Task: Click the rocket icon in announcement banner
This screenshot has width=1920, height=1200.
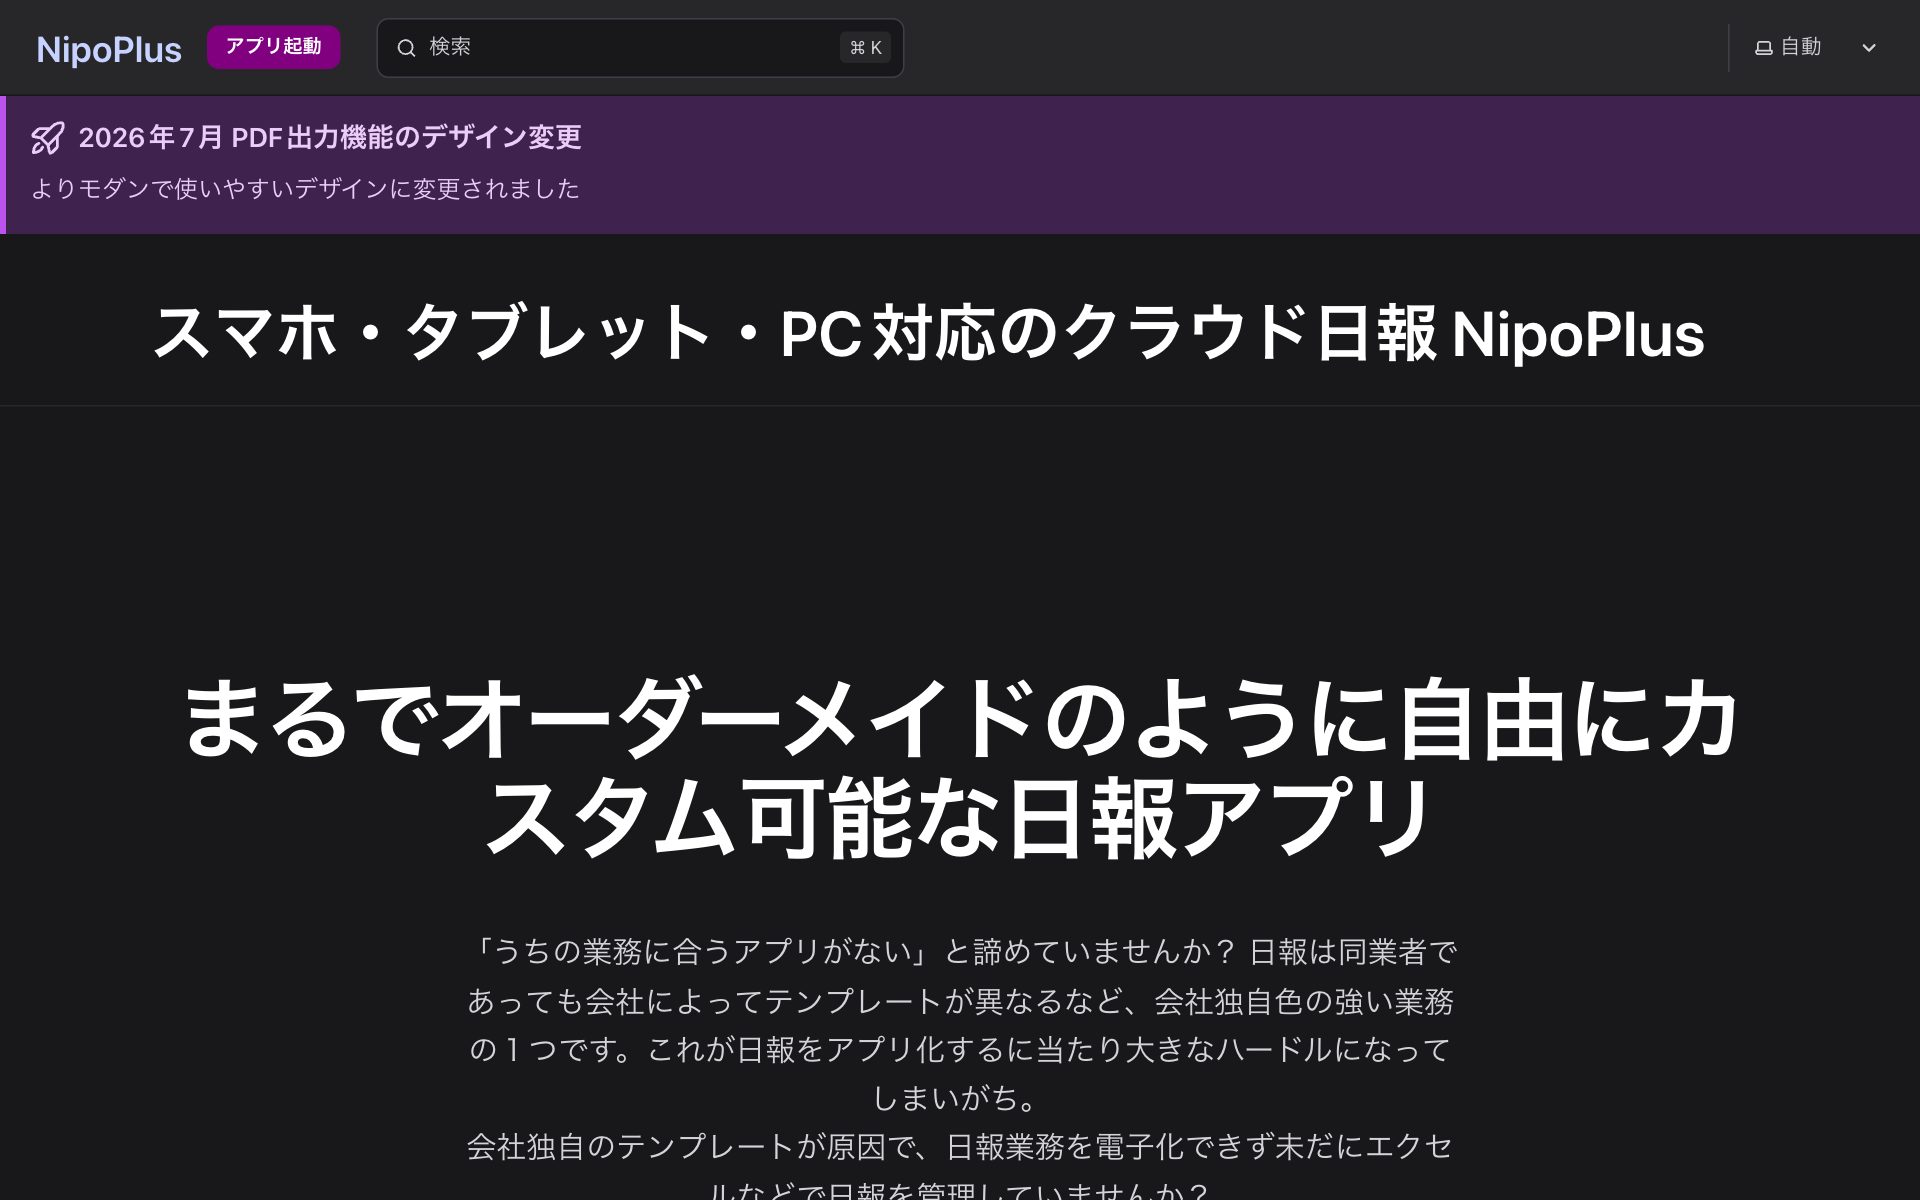Action: (48, 138)
